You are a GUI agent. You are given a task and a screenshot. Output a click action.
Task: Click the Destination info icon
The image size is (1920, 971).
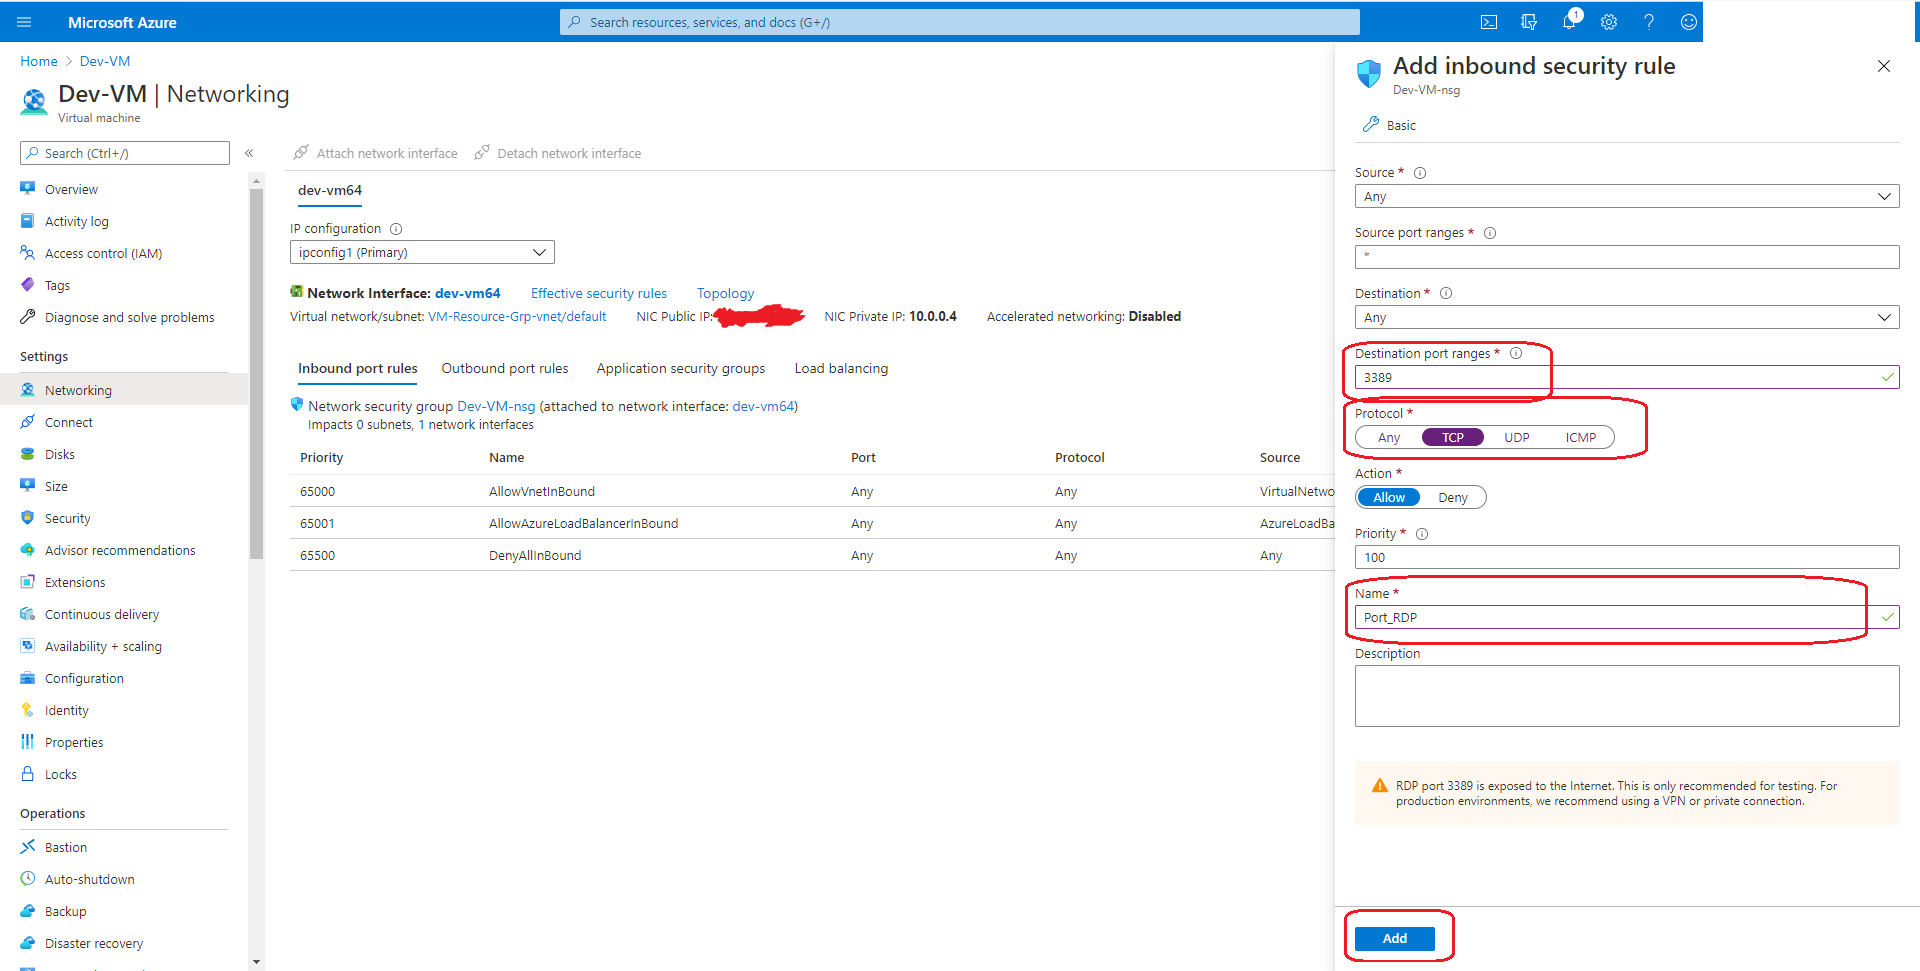1445,293
